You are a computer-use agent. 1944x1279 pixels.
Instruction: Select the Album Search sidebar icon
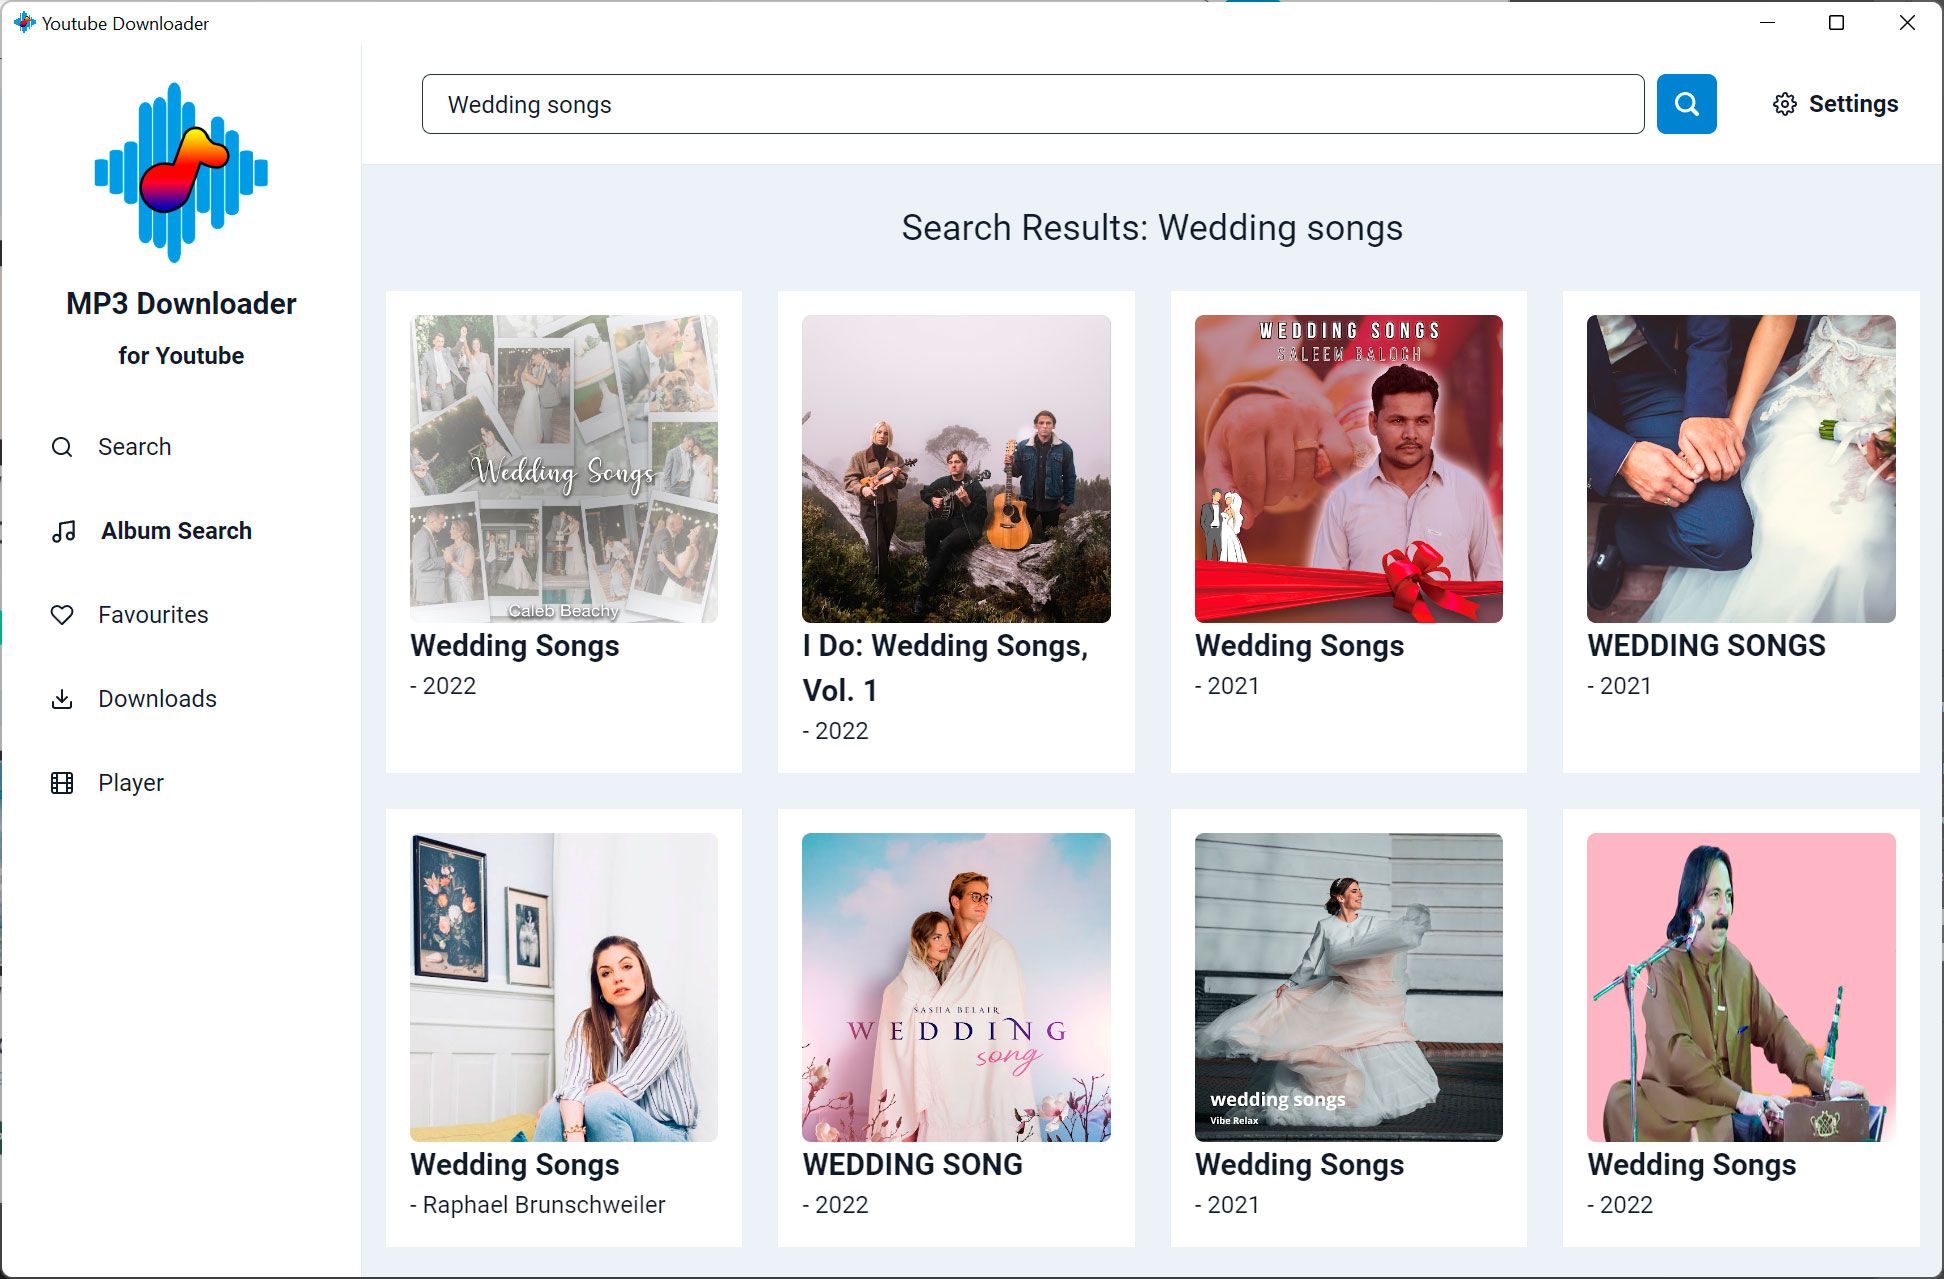coord(61,530)
